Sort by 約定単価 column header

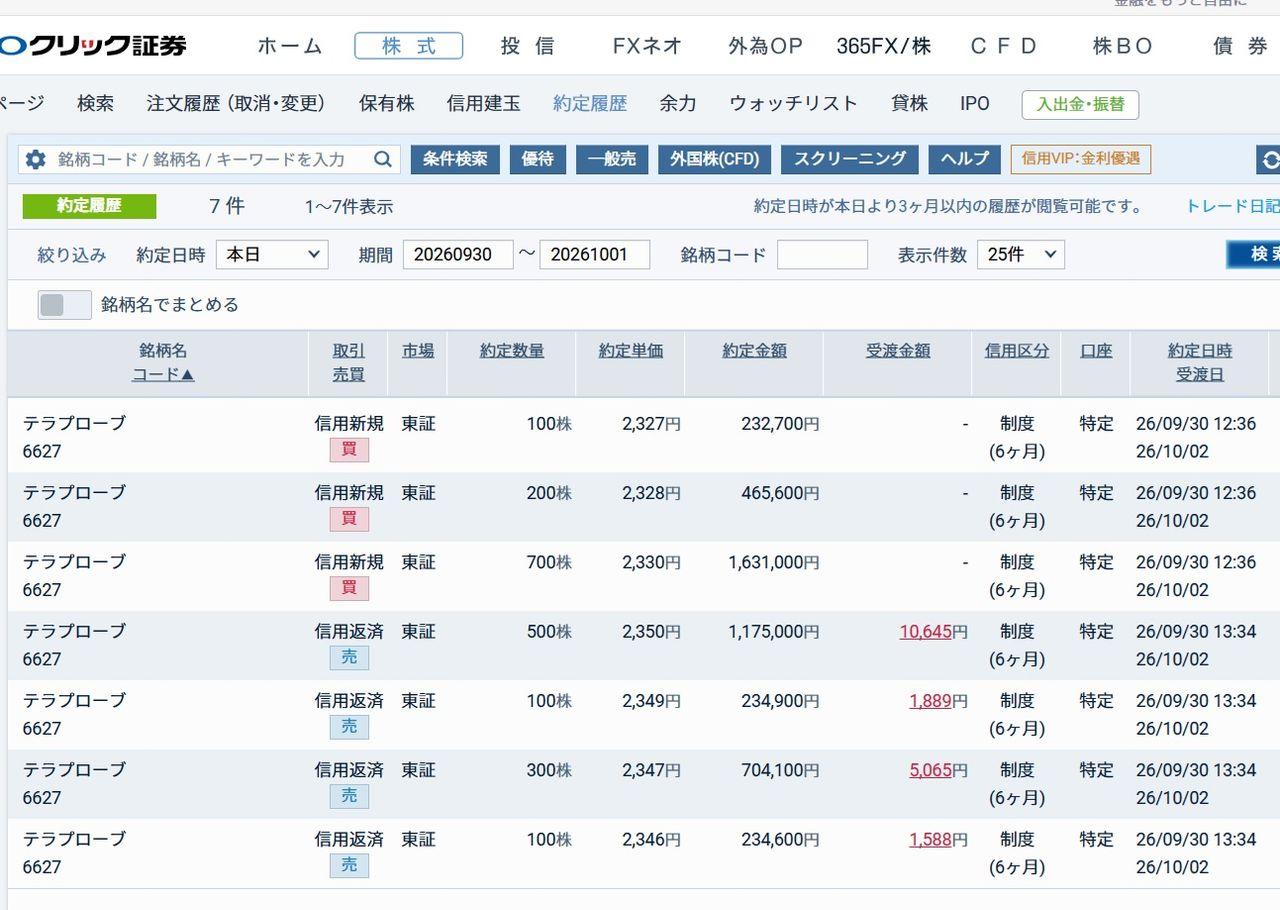(631, 351)
